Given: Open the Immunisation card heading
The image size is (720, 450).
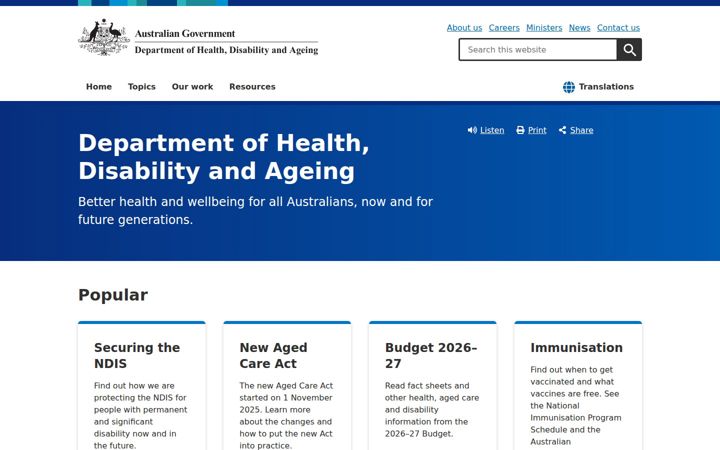Looking at the screenshot, I should [576, 348].
